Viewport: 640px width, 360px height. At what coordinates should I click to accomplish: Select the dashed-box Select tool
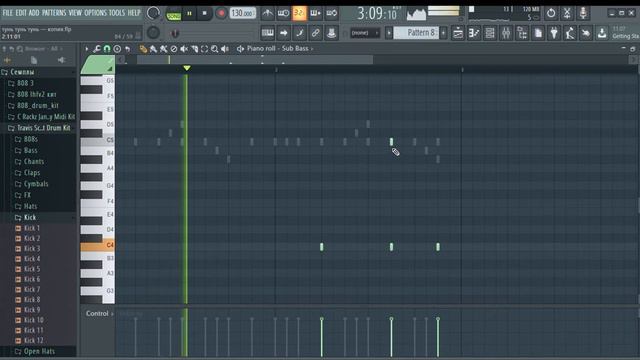click(x=204, y=49)
